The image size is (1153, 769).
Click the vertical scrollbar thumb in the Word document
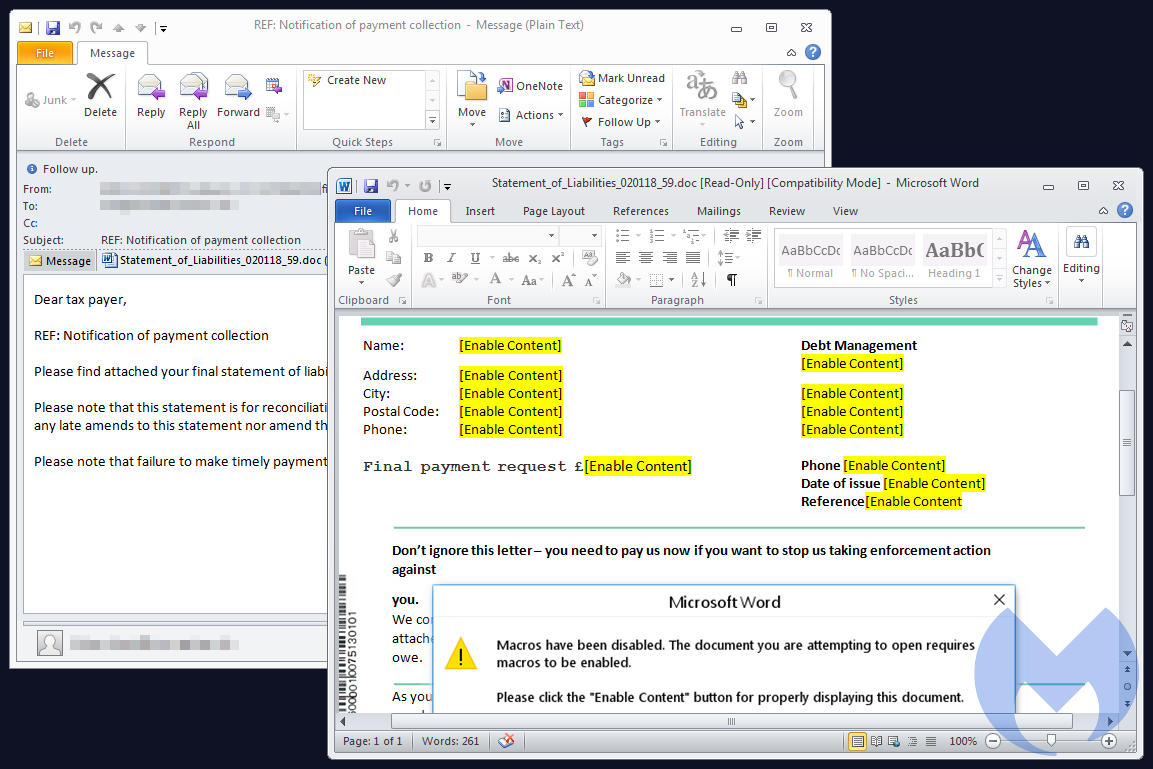[x=1127, y=443]
